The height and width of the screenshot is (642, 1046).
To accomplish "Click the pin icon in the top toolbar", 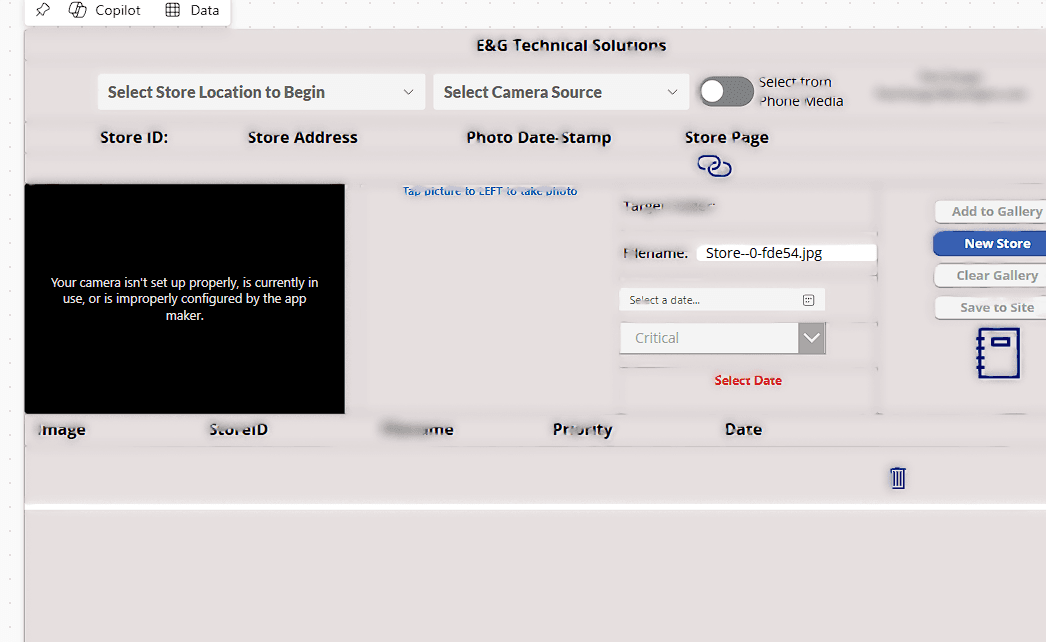I will 42,10.
